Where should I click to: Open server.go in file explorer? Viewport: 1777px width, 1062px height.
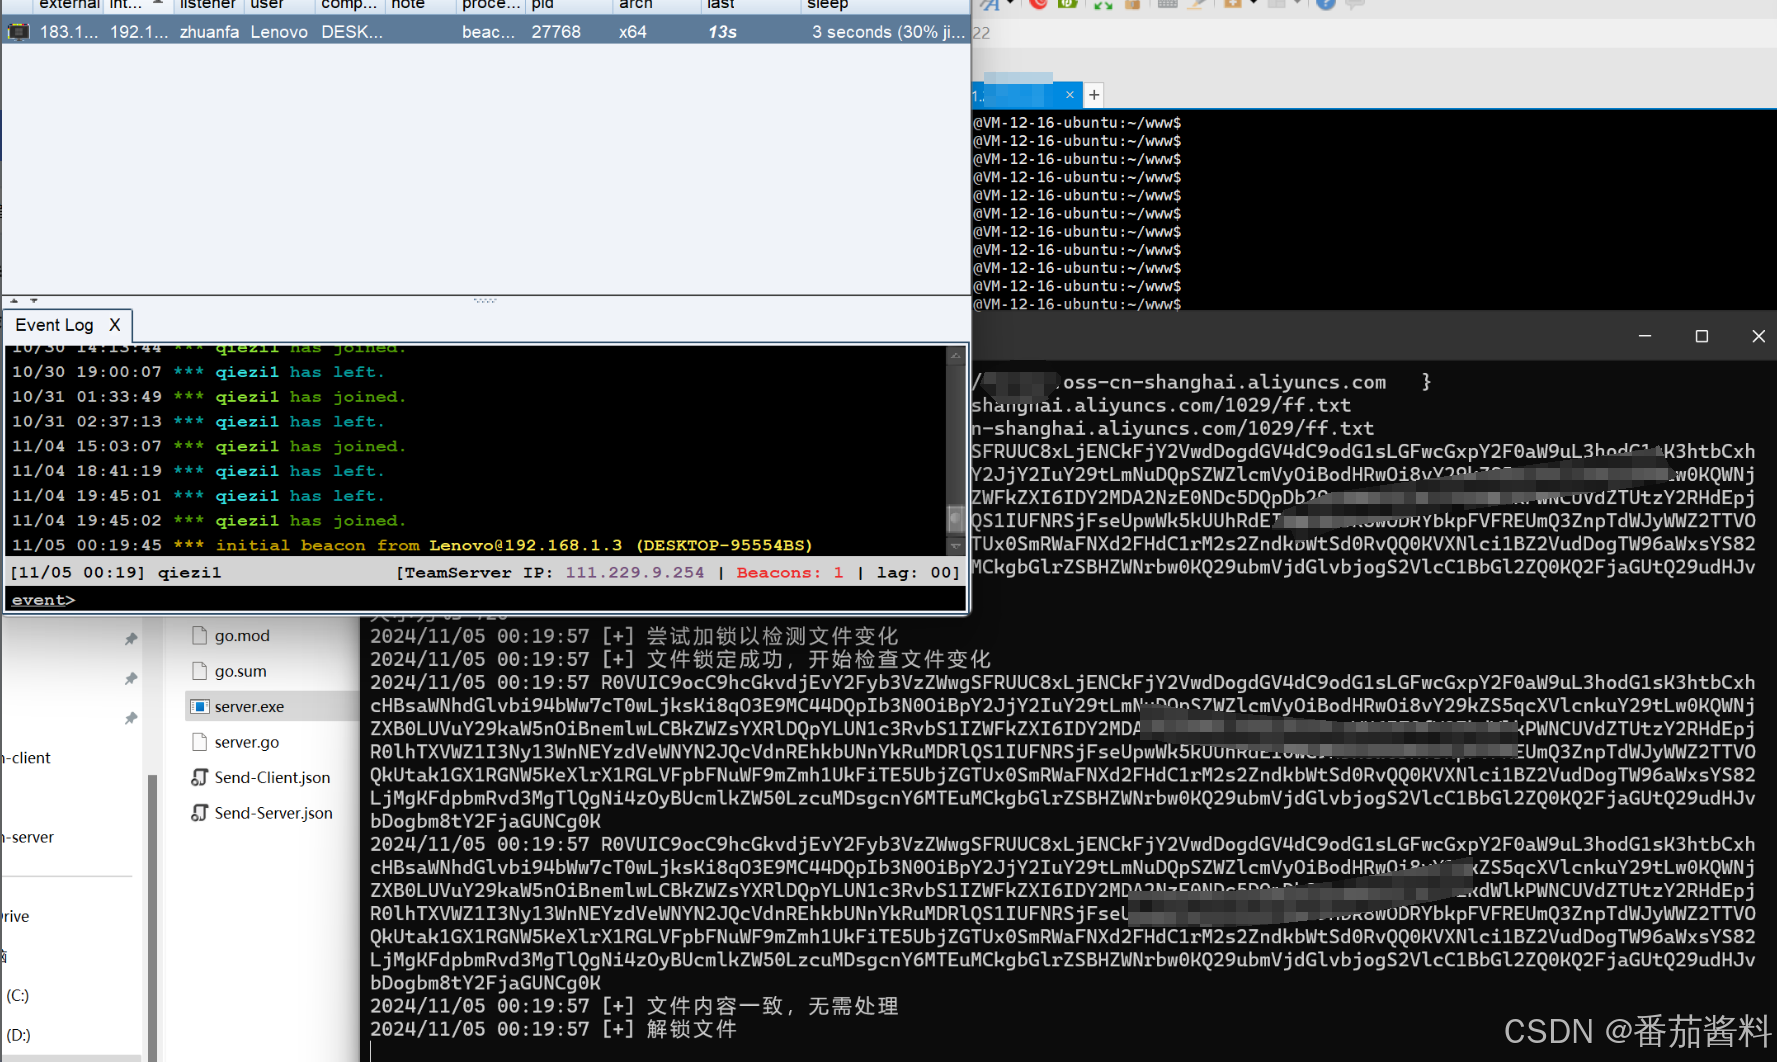(x=246, y=742)
